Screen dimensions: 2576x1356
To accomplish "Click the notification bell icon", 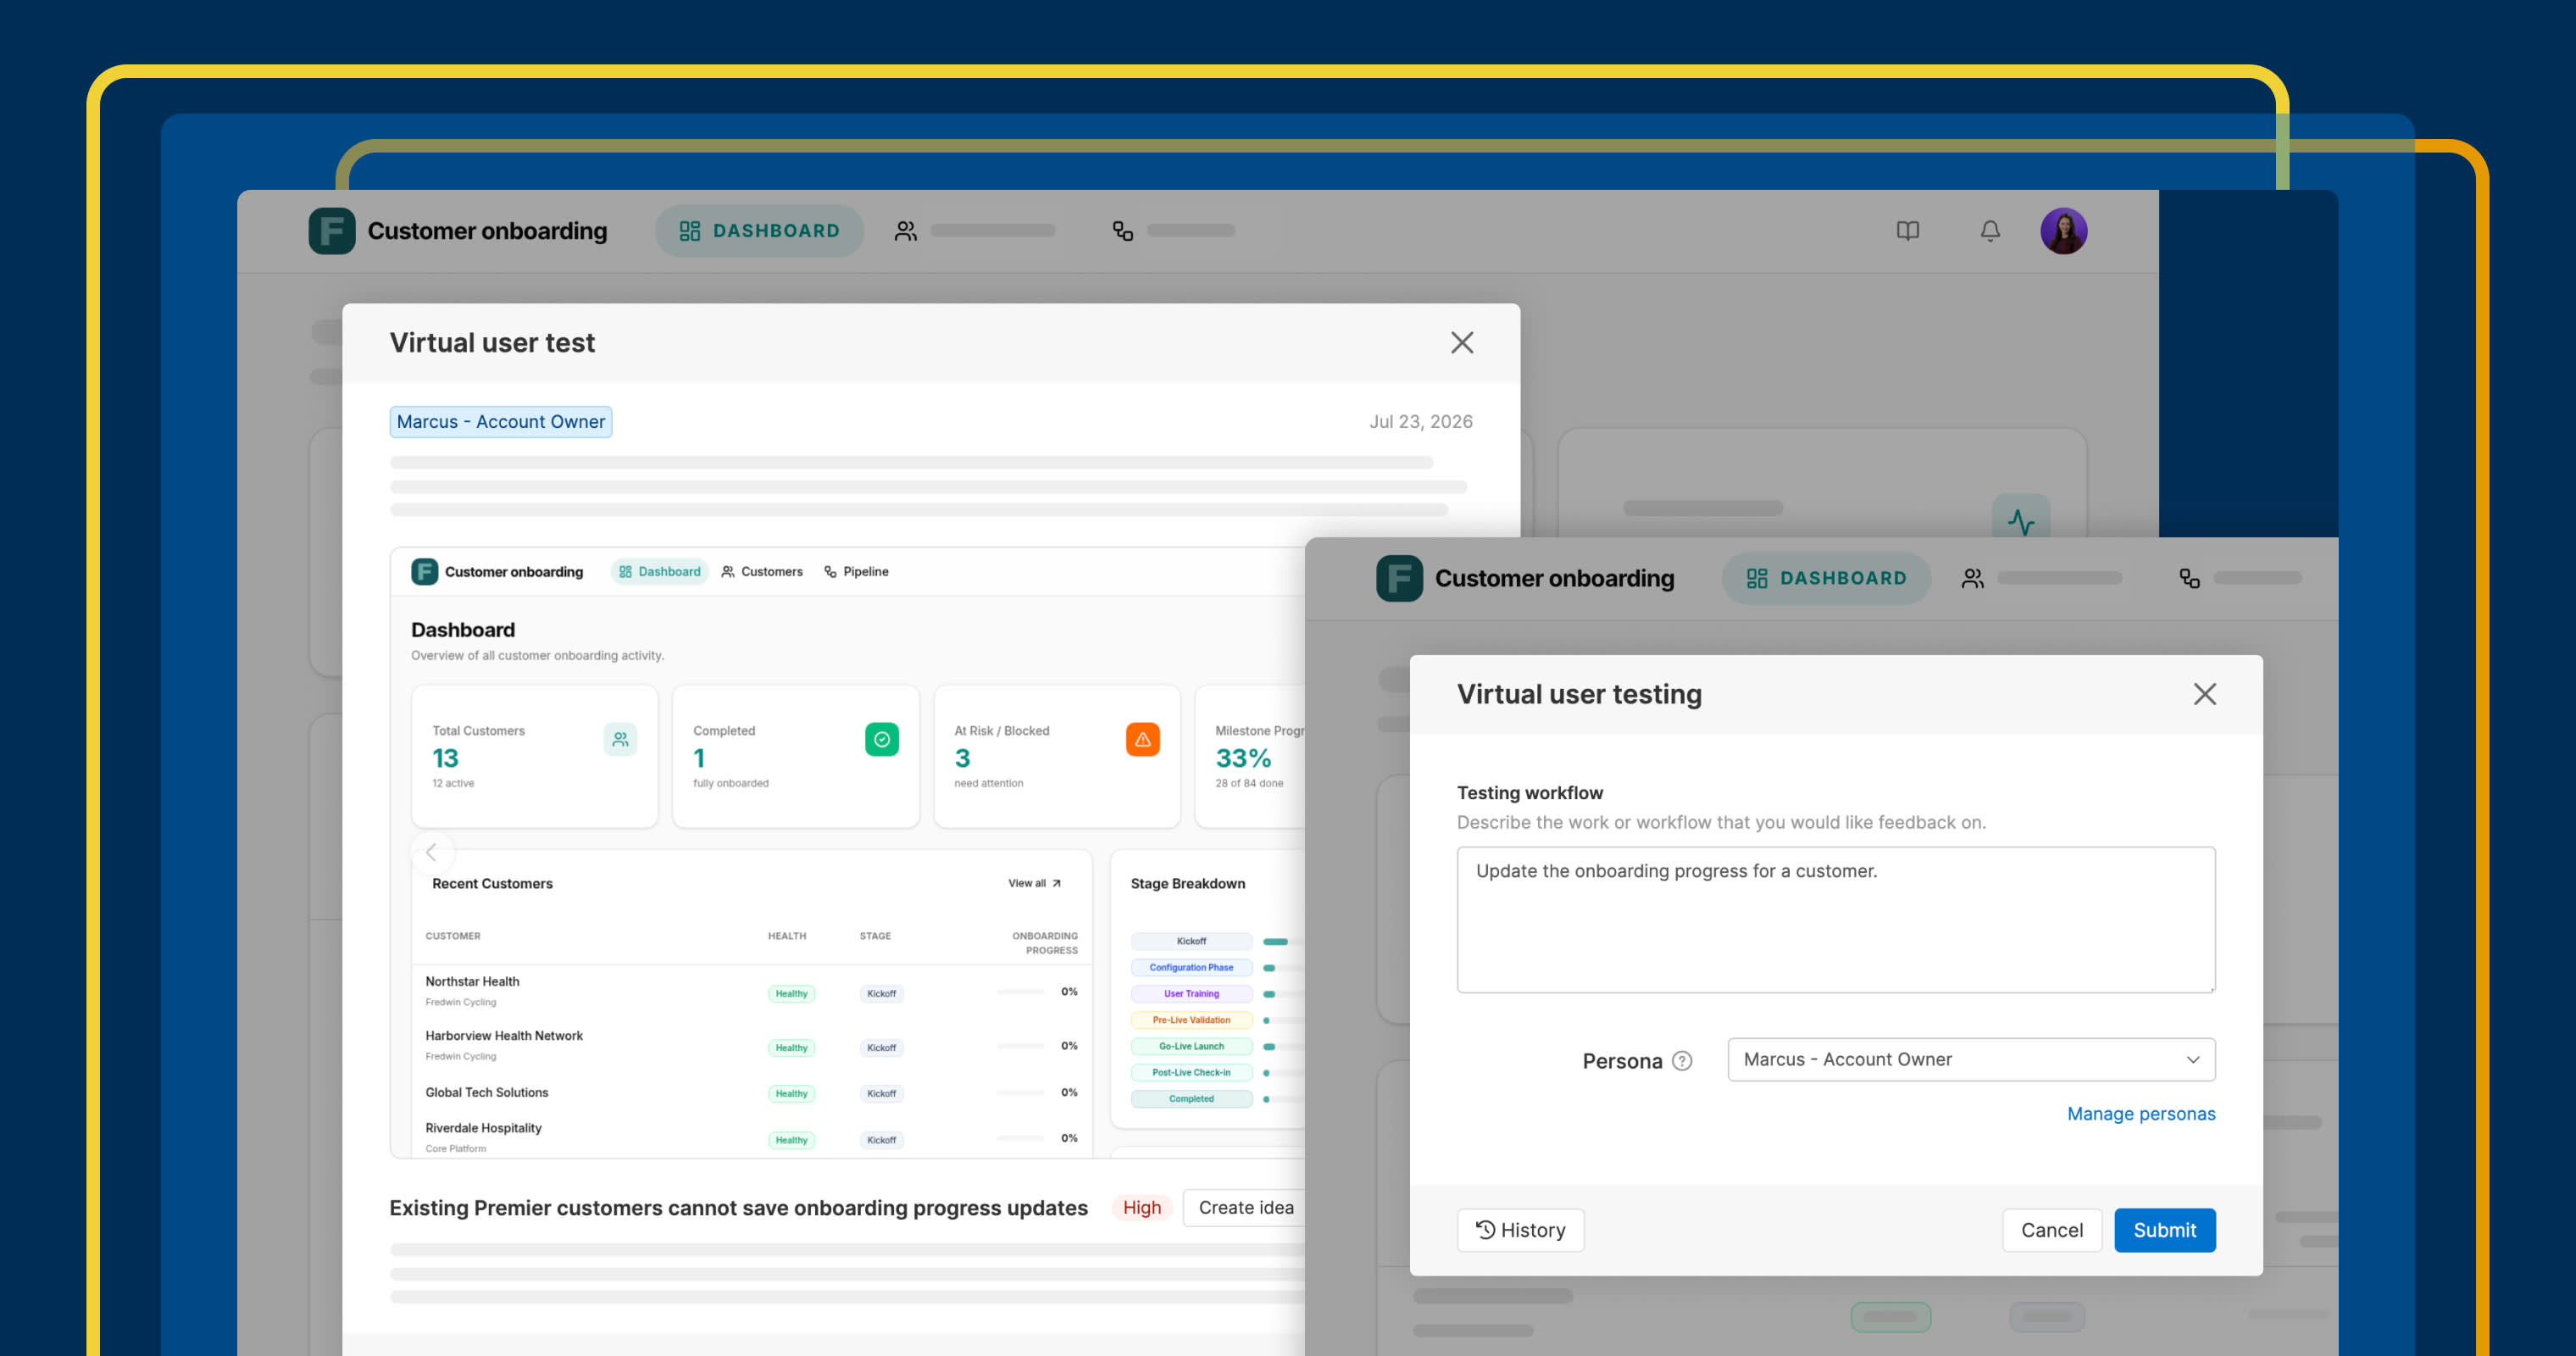I will (x=1990, y=231).
